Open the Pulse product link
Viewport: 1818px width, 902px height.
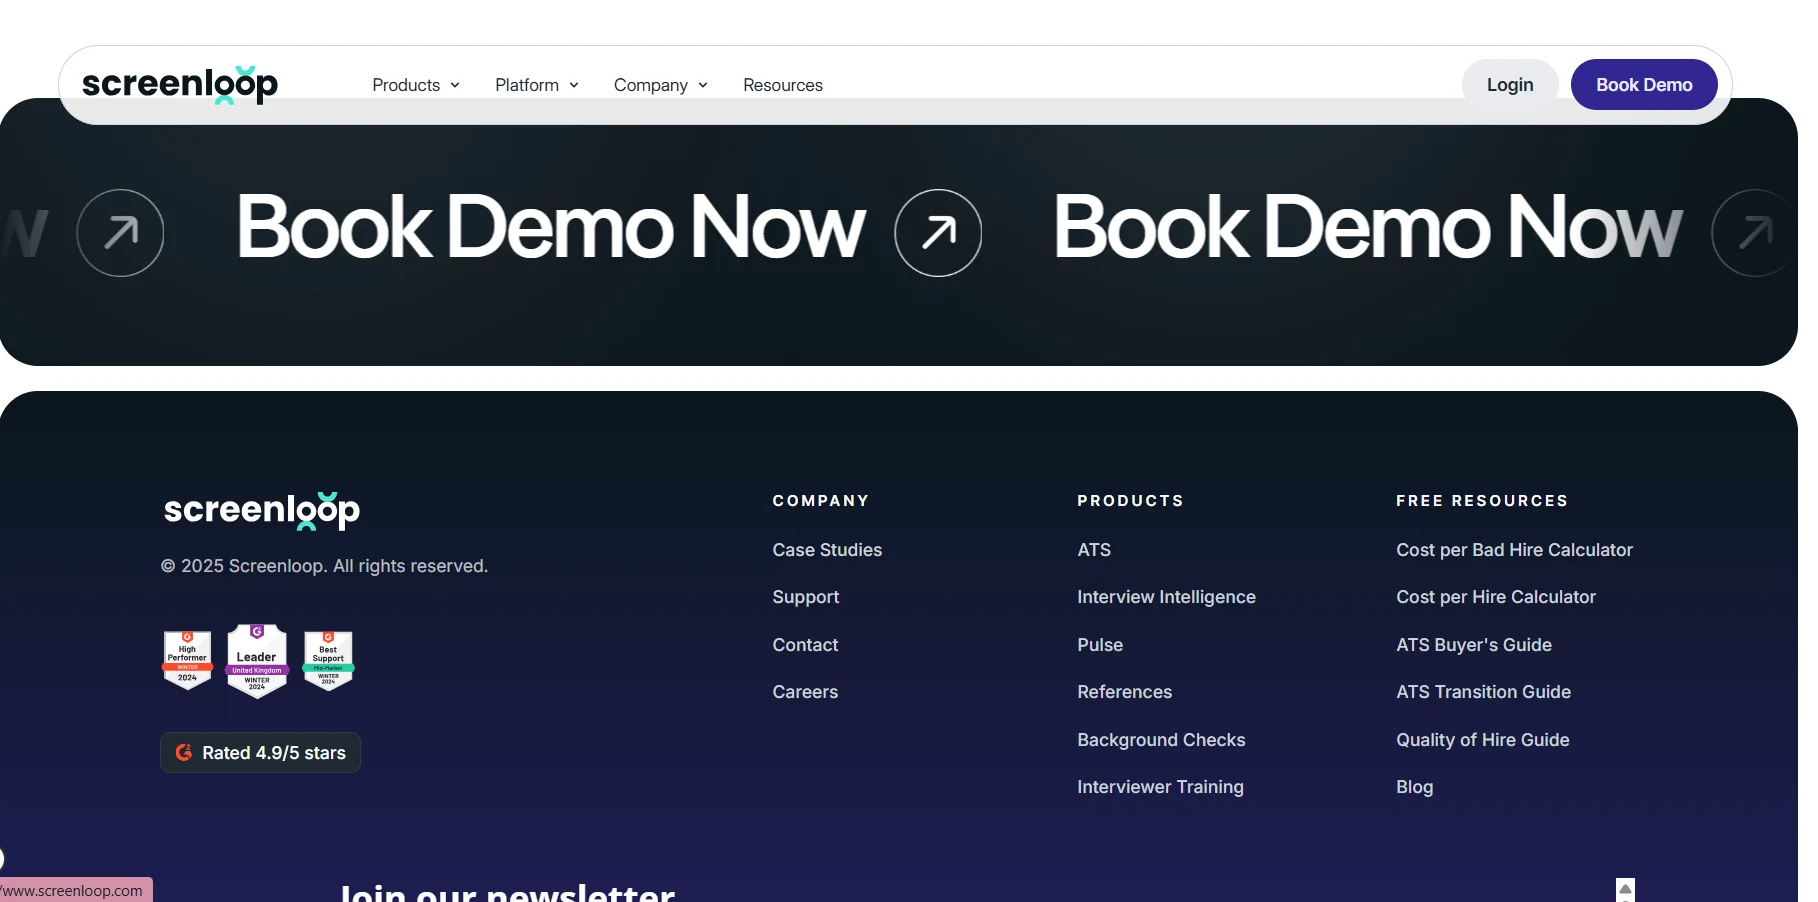click(1100, 645)
